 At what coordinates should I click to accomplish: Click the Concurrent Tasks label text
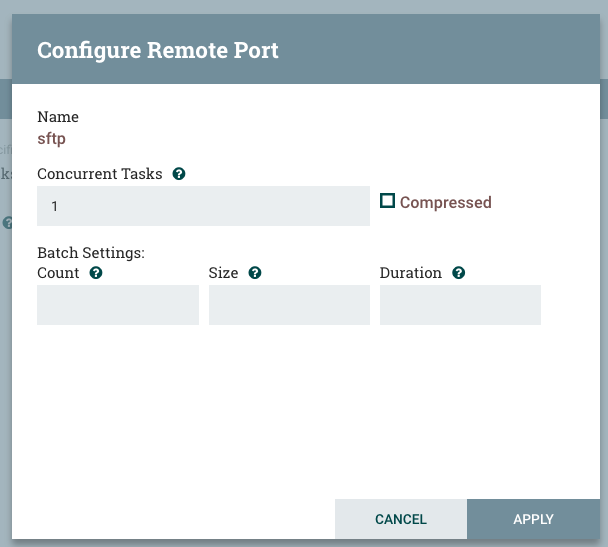click(x=99, y=173)
